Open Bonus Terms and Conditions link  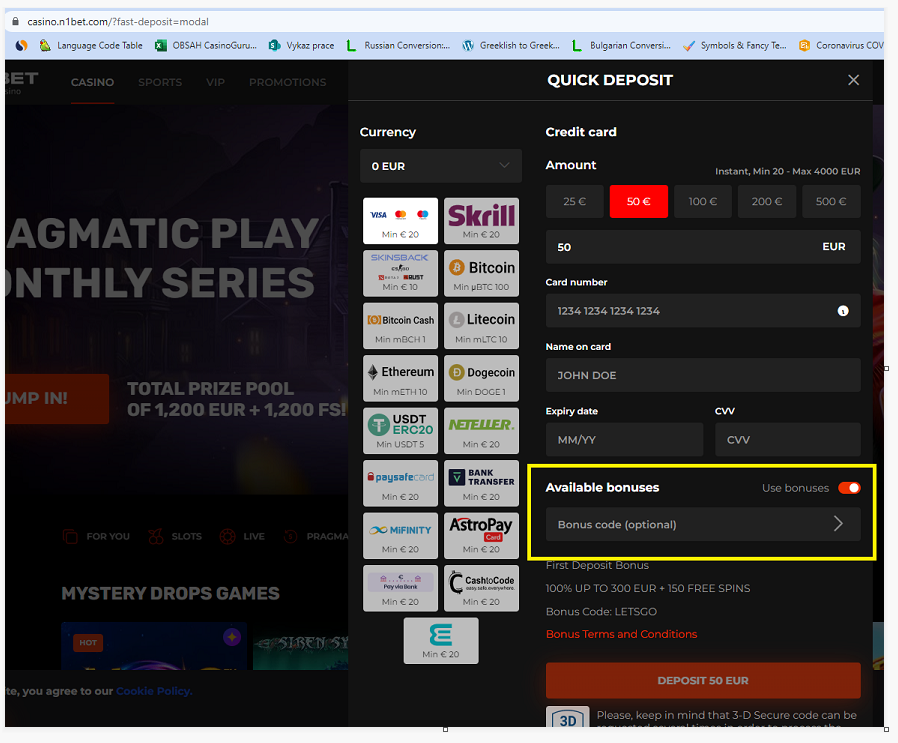pyautogui.click(x=621, y=634)
